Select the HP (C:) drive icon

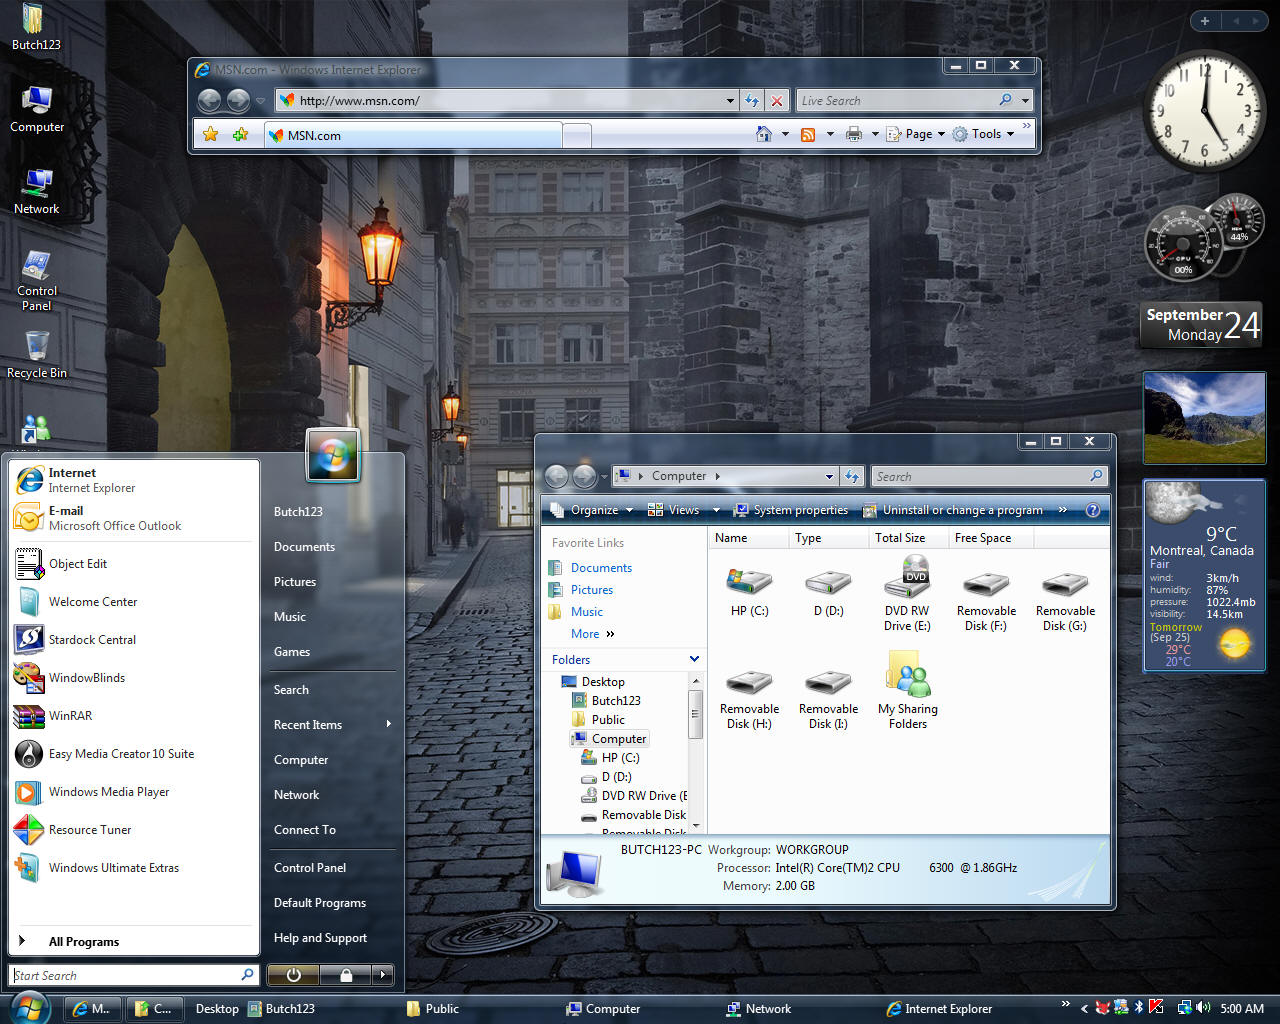(x=749, y=592)
